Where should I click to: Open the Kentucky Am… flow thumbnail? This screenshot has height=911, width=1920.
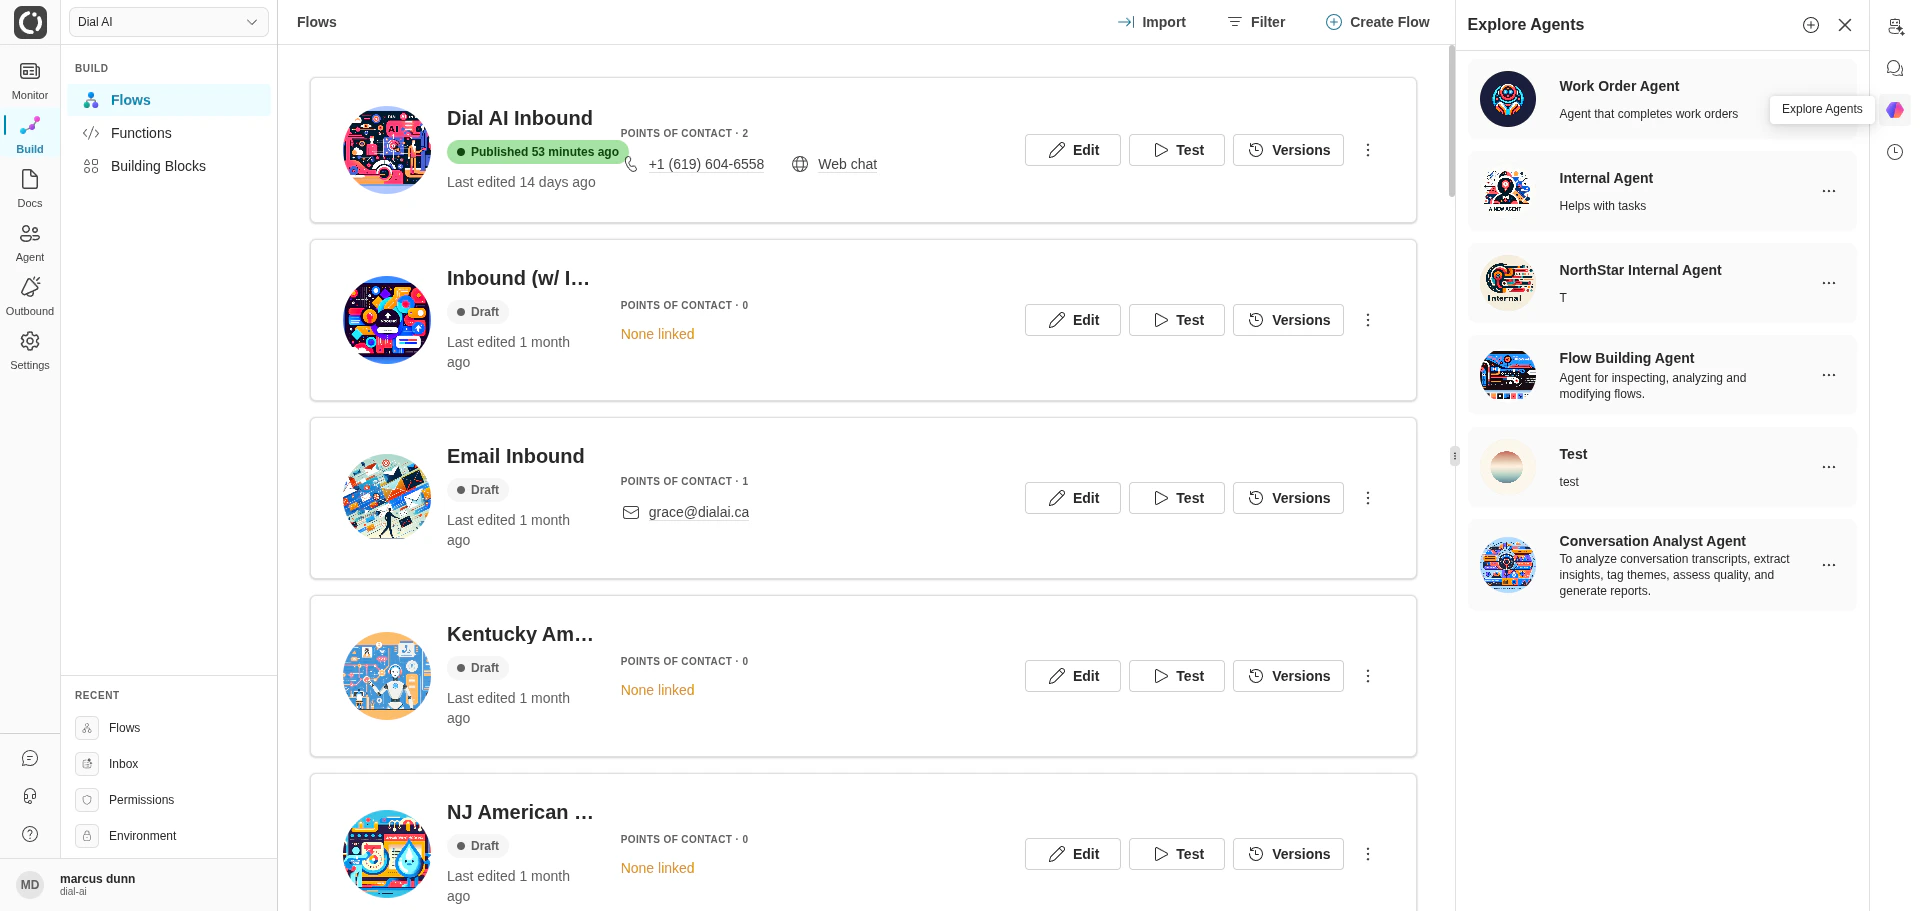387,676
